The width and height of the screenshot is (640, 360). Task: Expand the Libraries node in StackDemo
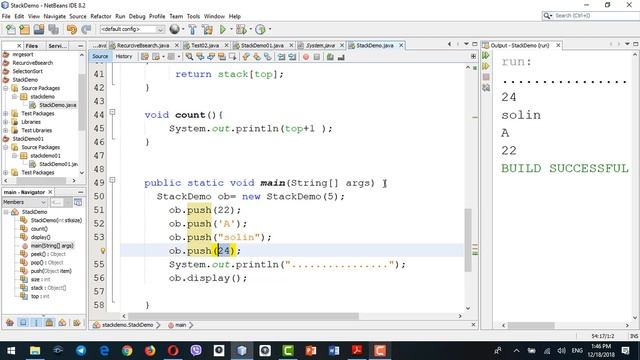point(6,122)
